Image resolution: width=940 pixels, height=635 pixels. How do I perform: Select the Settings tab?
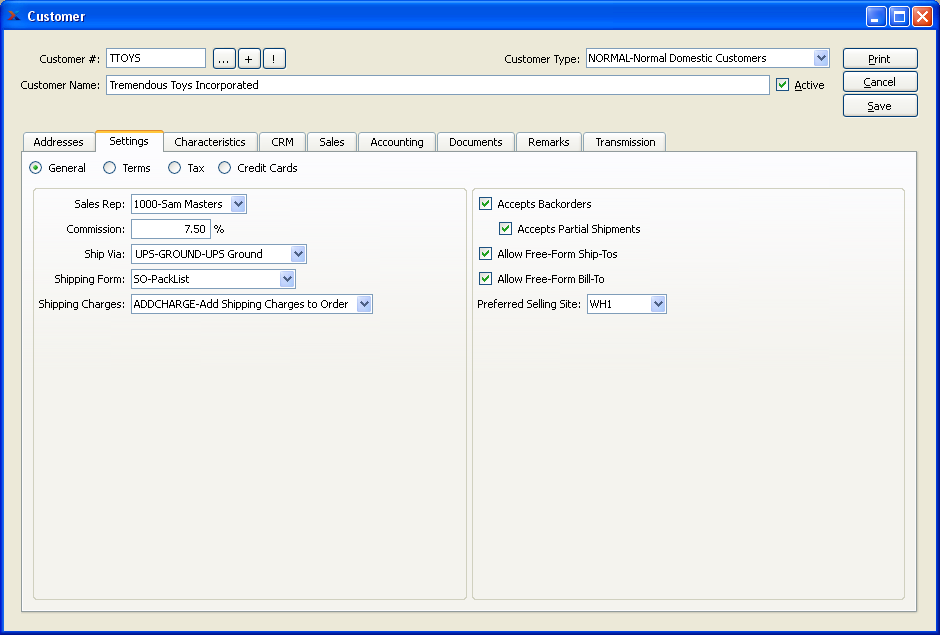click(129, 141)
